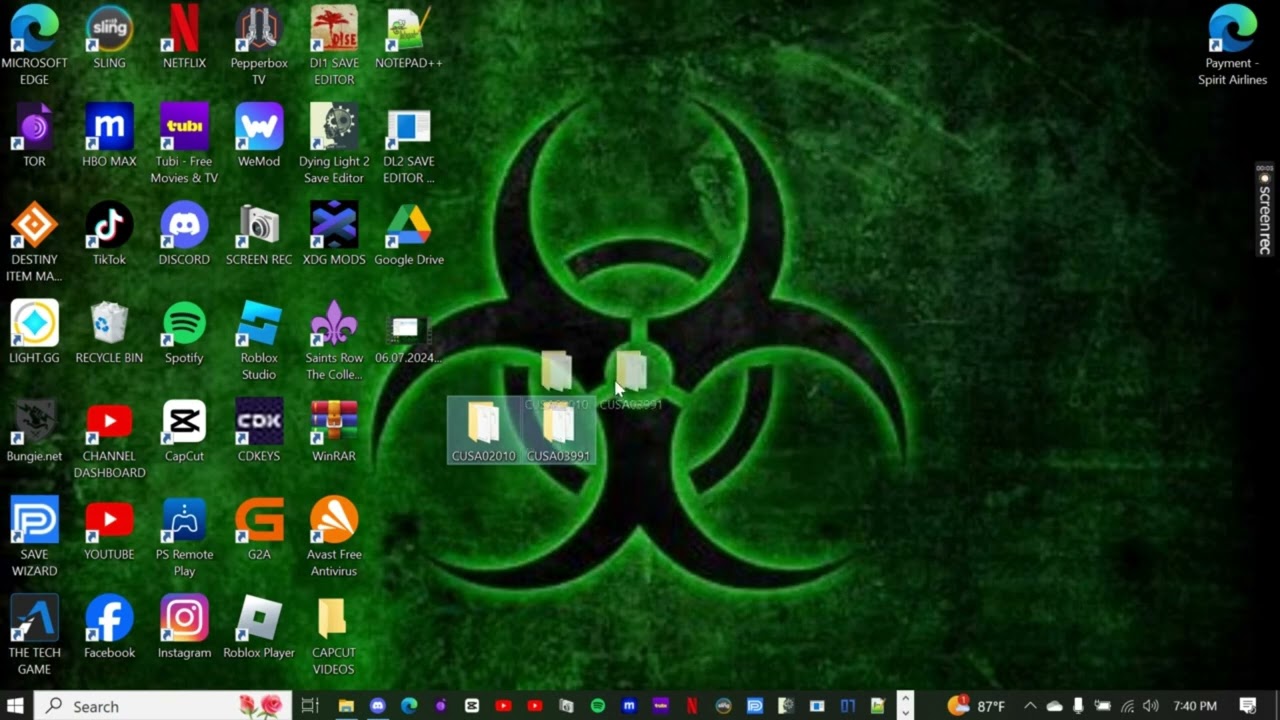Image resolution: width=1280 pixels, height=720 pixels.
Task: Launch the SLING desktop shortcut
Action: (109, 38)
